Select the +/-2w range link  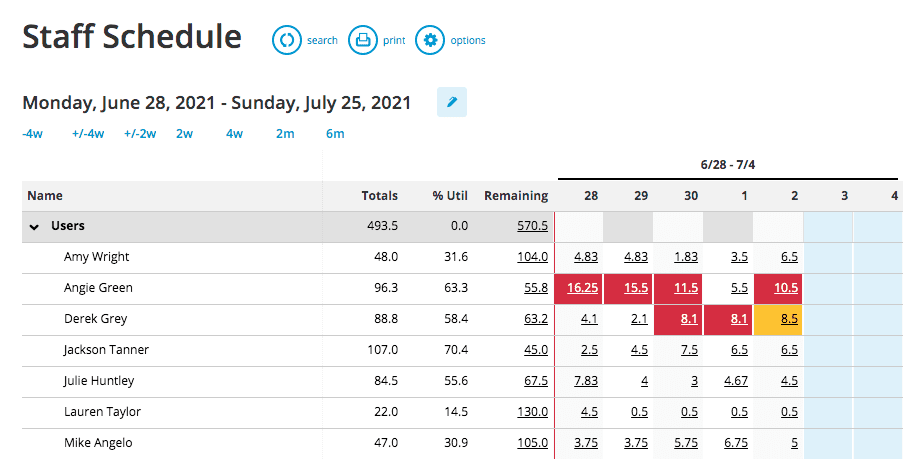140,134
